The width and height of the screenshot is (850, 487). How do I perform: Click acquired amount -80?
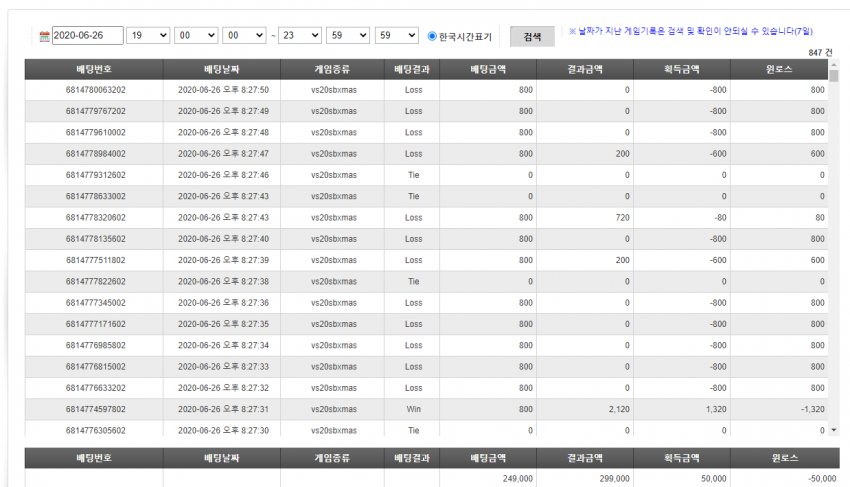click(720, 217)
